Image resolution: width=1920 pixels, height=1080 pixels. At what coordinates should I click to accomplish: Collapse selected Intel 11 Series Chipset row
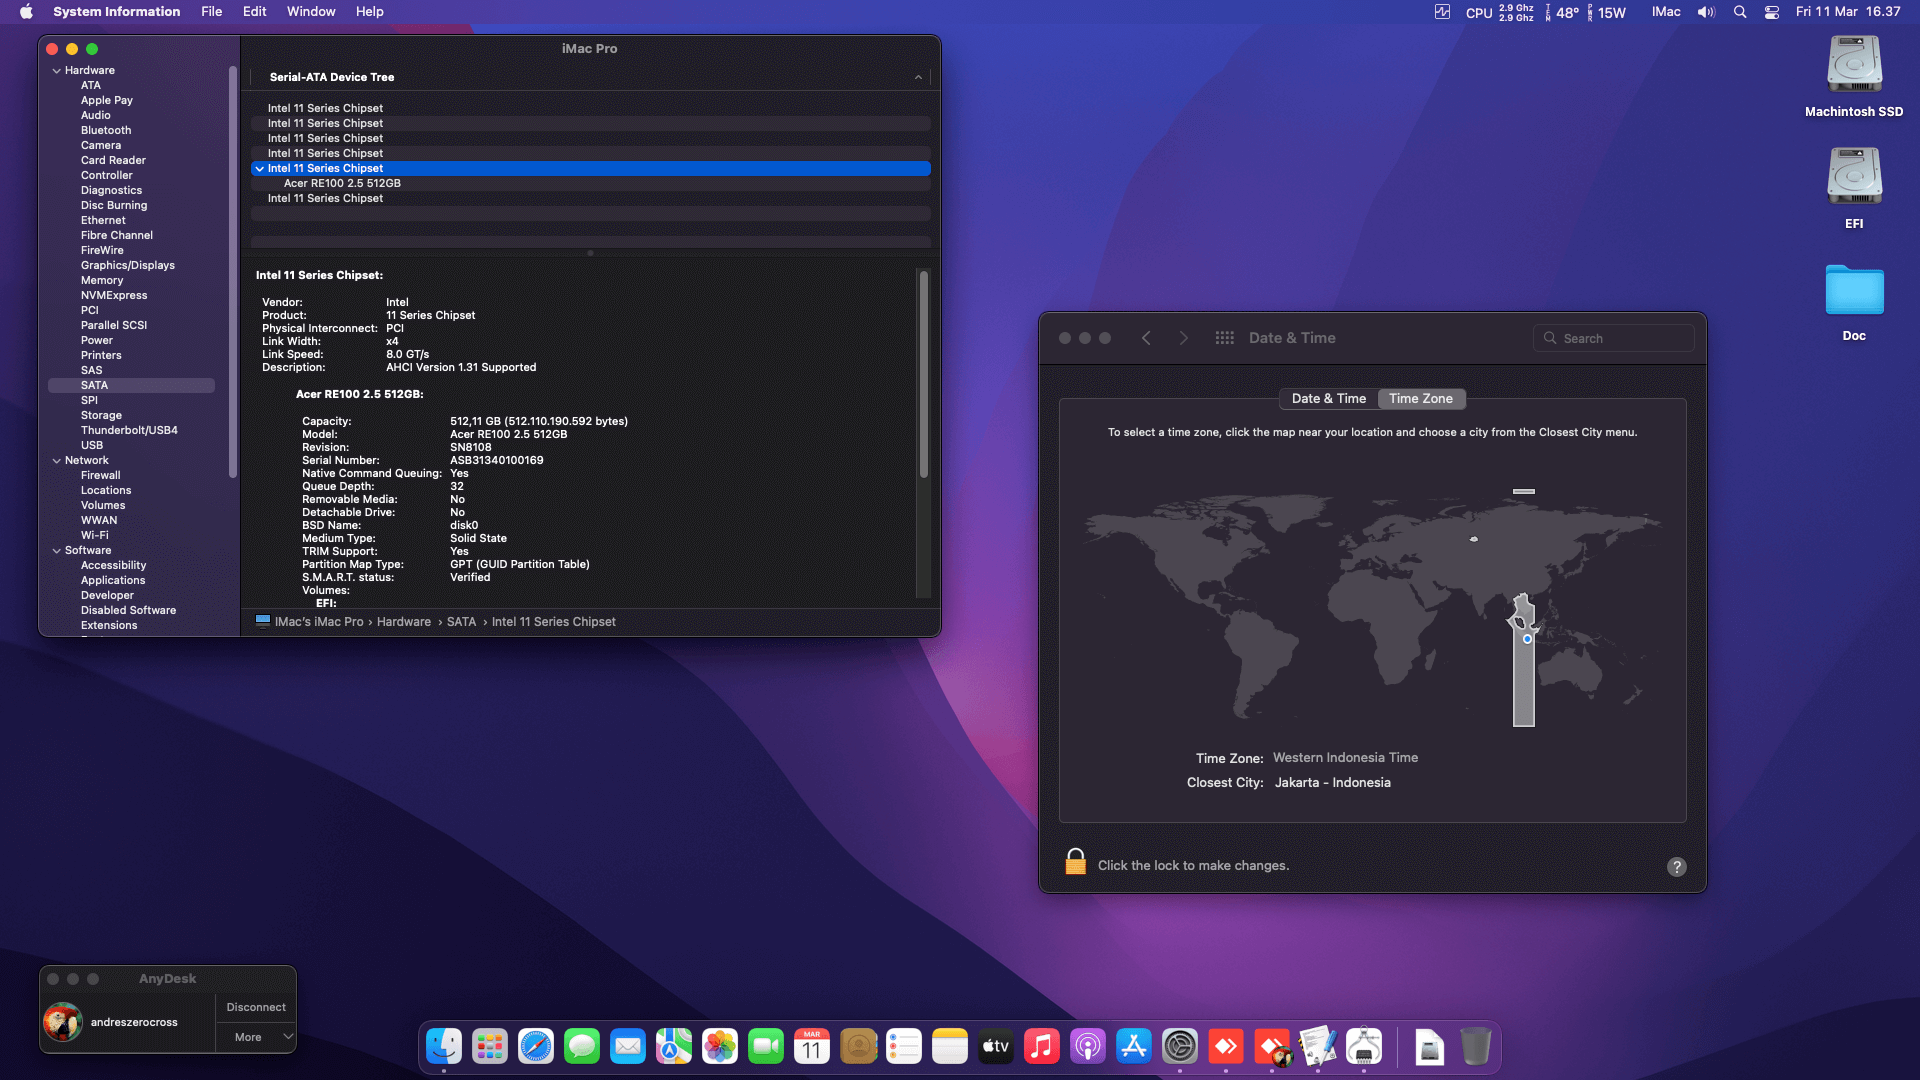(260, 169)
